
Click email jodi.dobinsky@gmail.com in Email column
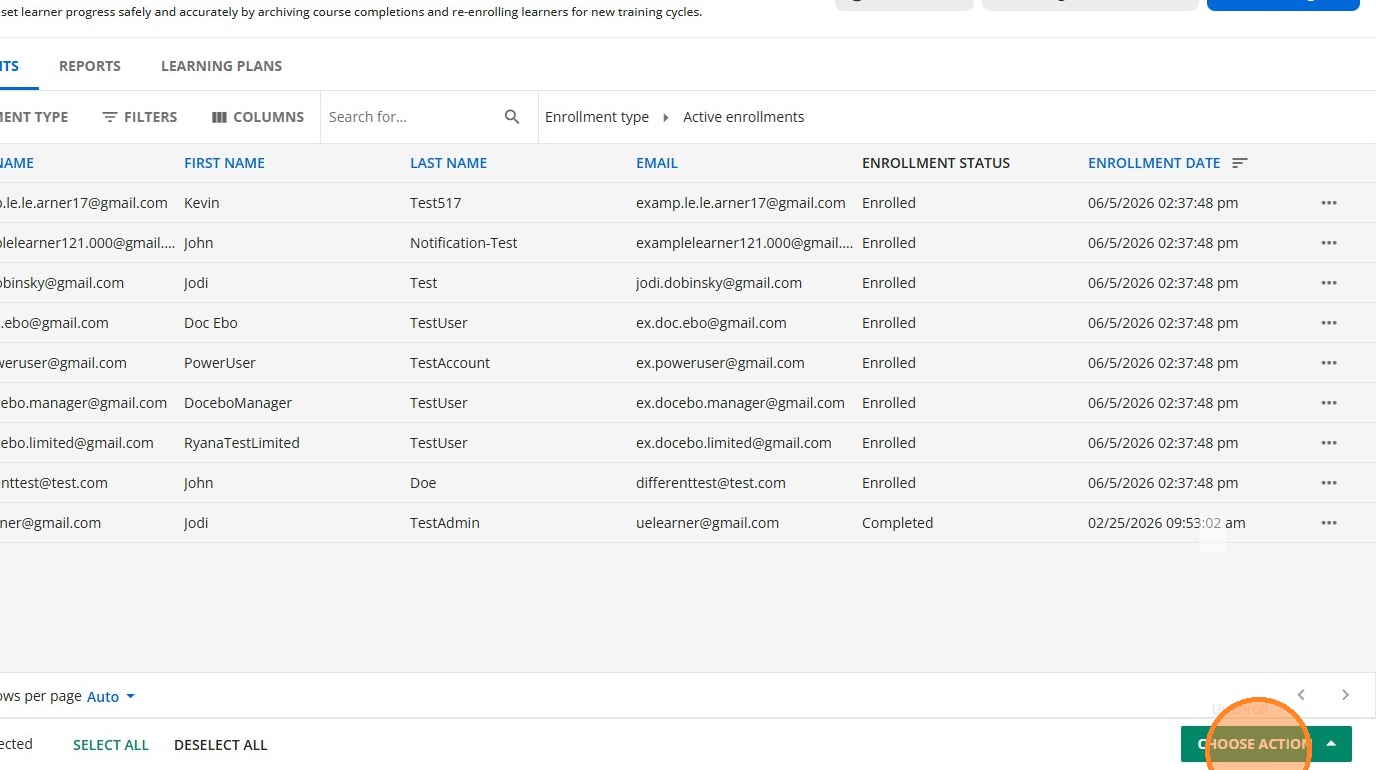(719, 283)
